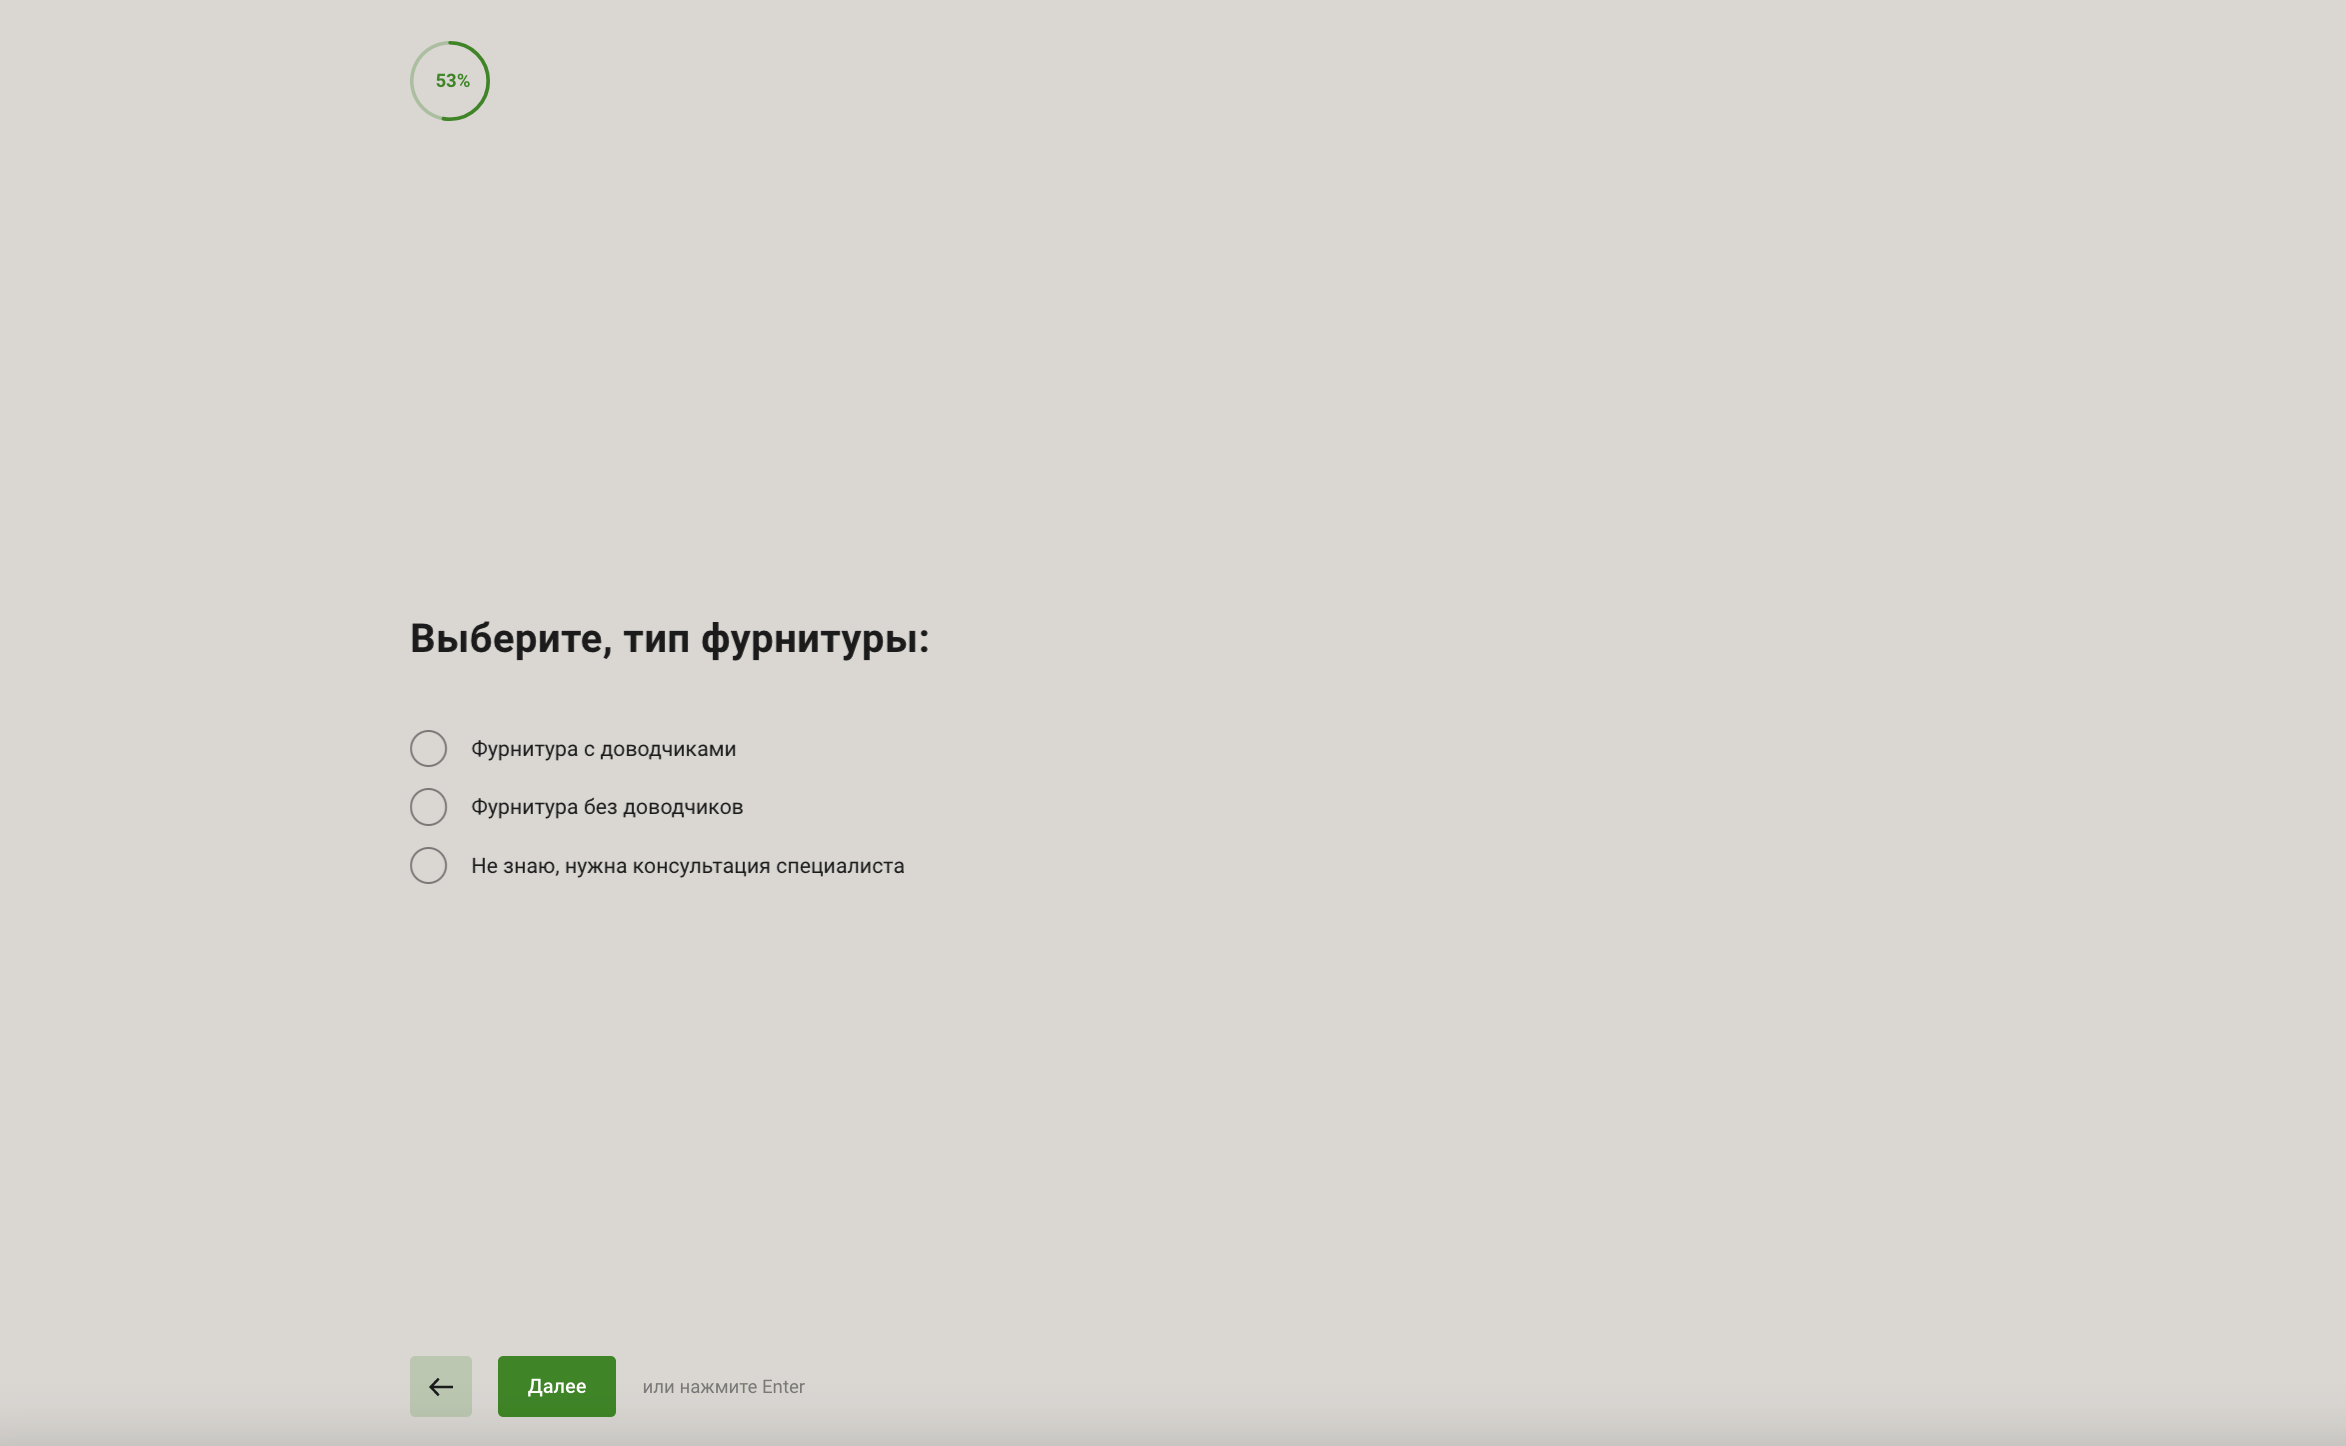Select the radio circle for Фурнитура с доводчиками

(428, 748)
